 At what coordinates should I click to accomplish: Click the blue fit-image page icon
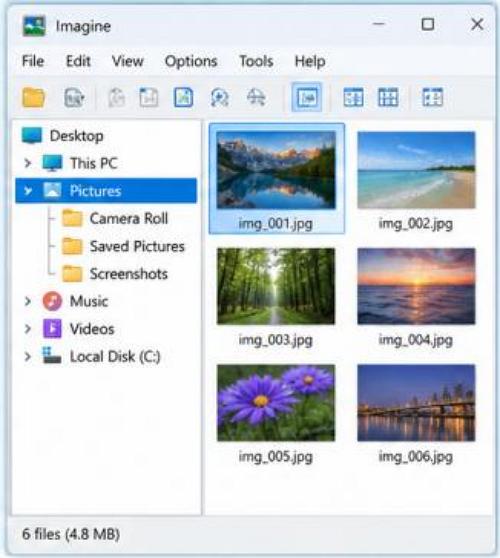183,97
